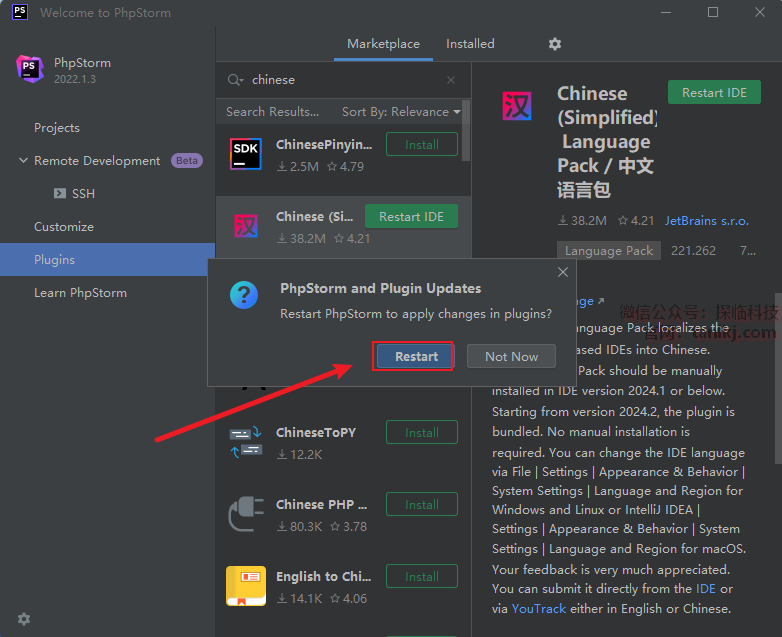Open settings gear at bottom left
Screen dimensions: 782x637
click(24, 619)
